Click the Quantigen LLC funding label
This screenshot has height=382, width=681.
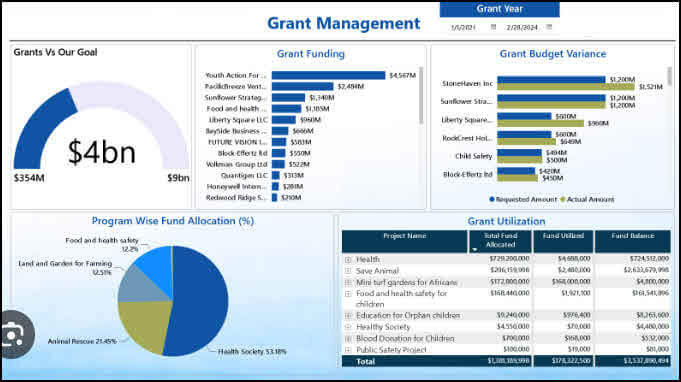tap(244, 175)
